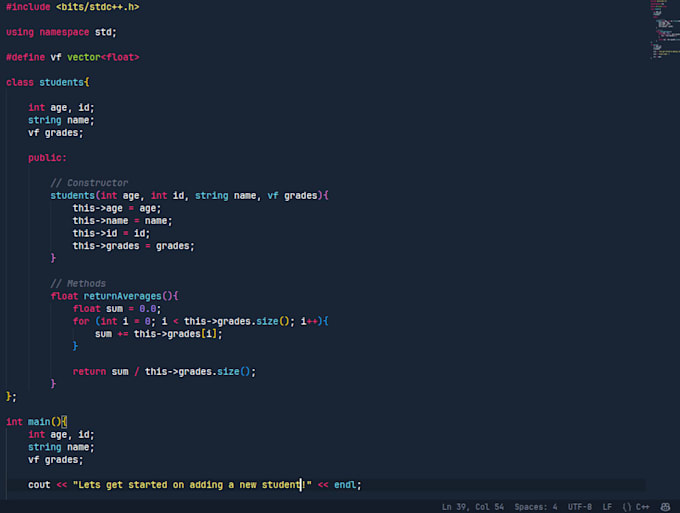Click the sum += this->grades[i]; line

click(159, 334)
